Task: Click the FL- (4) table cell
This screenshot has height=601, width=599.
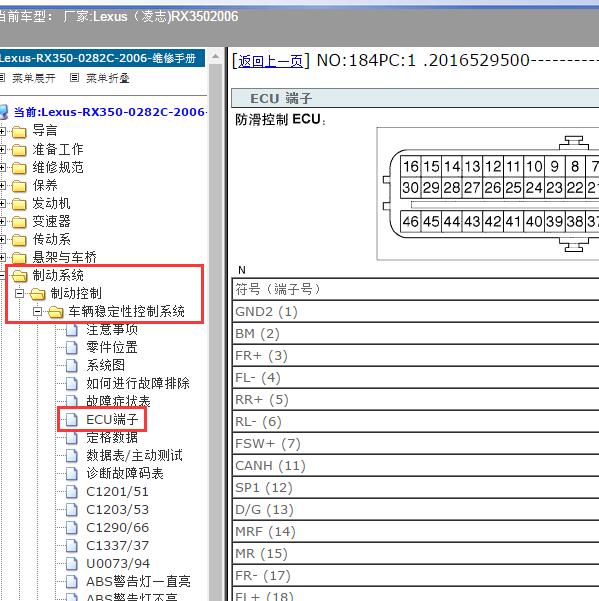Action: tap(416, 378)
